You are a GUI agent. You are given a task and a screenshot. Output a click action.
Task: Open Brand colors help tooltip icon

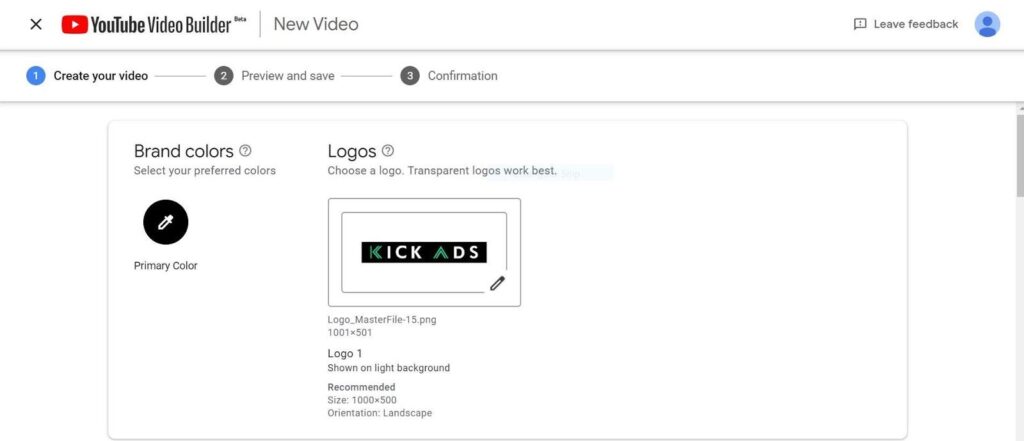[245, 151]
